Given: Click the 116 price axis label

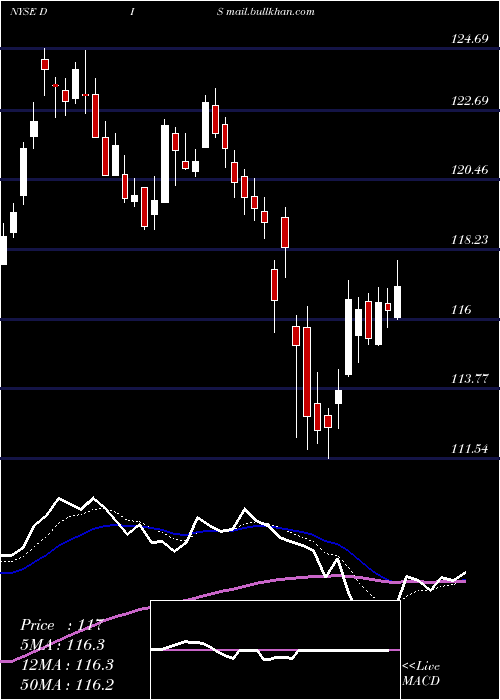Looking at the screenshot, I should tap(461, 310).
